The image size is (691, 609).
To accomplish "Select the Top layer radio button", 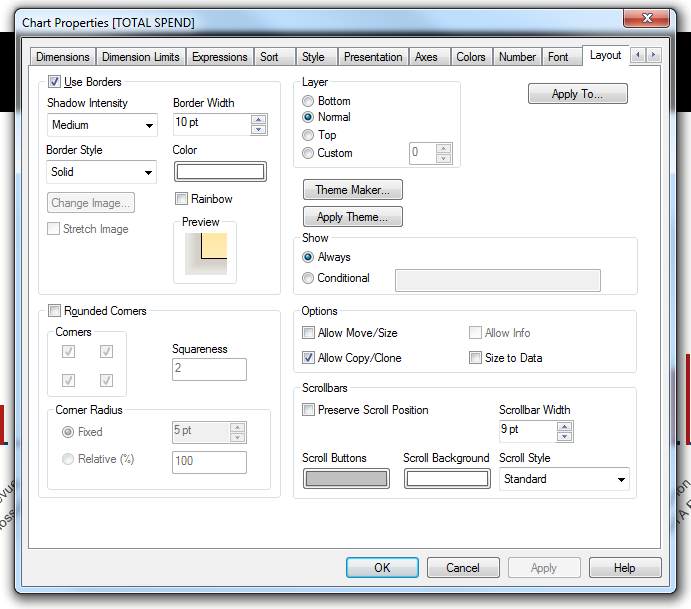I will [x=308, y=135].
